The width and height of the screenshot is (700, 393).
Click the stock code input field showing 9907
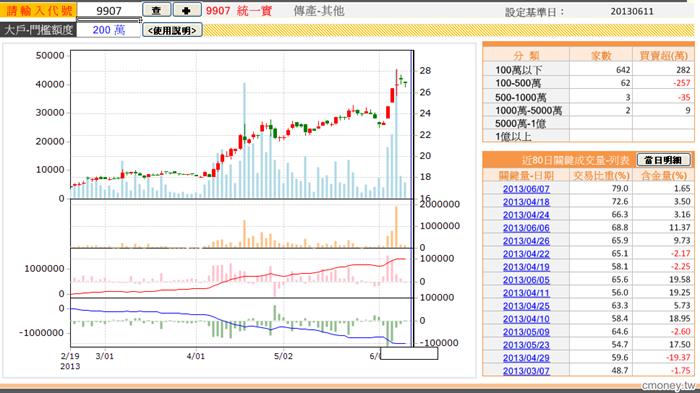pos(109,10)
